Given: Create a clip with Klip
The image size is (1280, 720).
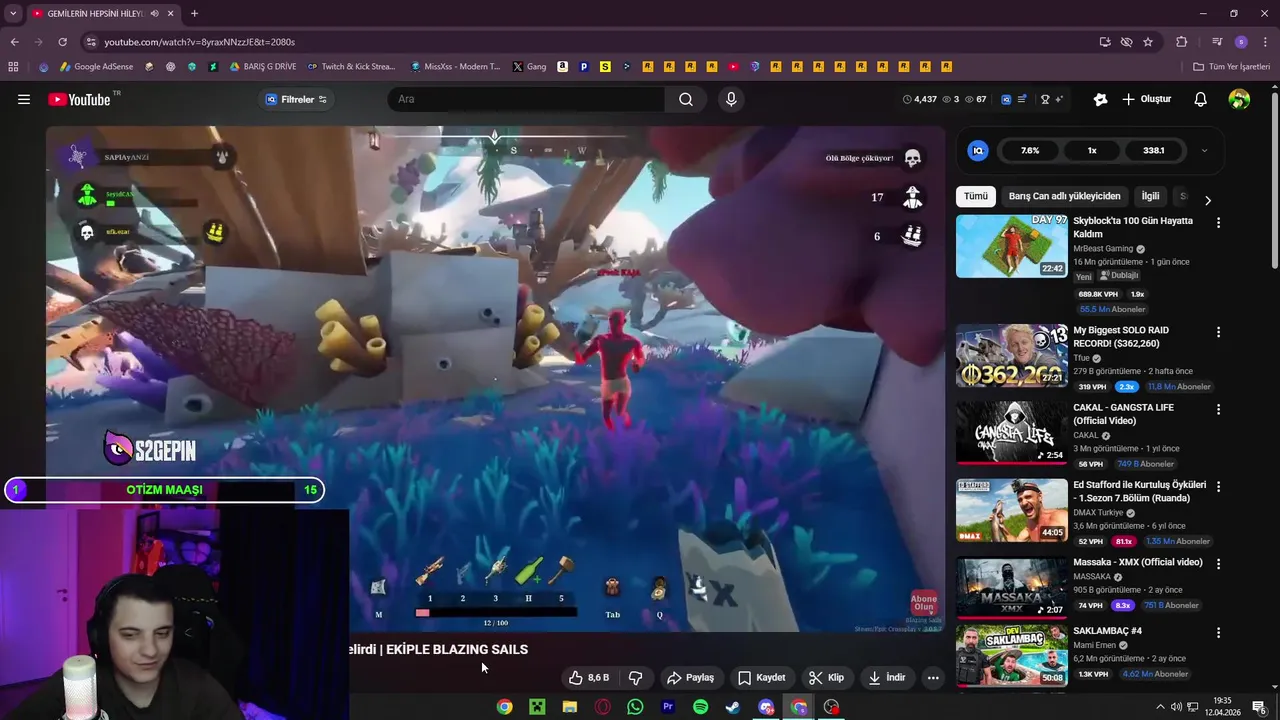Looking at the screenshot, I should pyautogui.click(x=826, y=677).
